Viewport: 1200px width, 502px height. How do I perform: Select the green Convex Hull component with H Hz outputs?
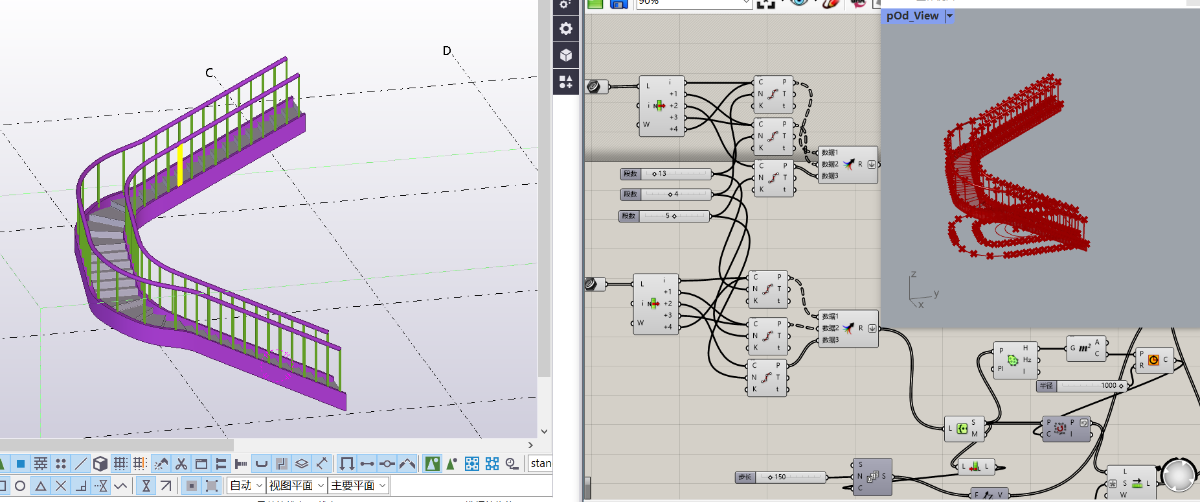coord(1018,359)
